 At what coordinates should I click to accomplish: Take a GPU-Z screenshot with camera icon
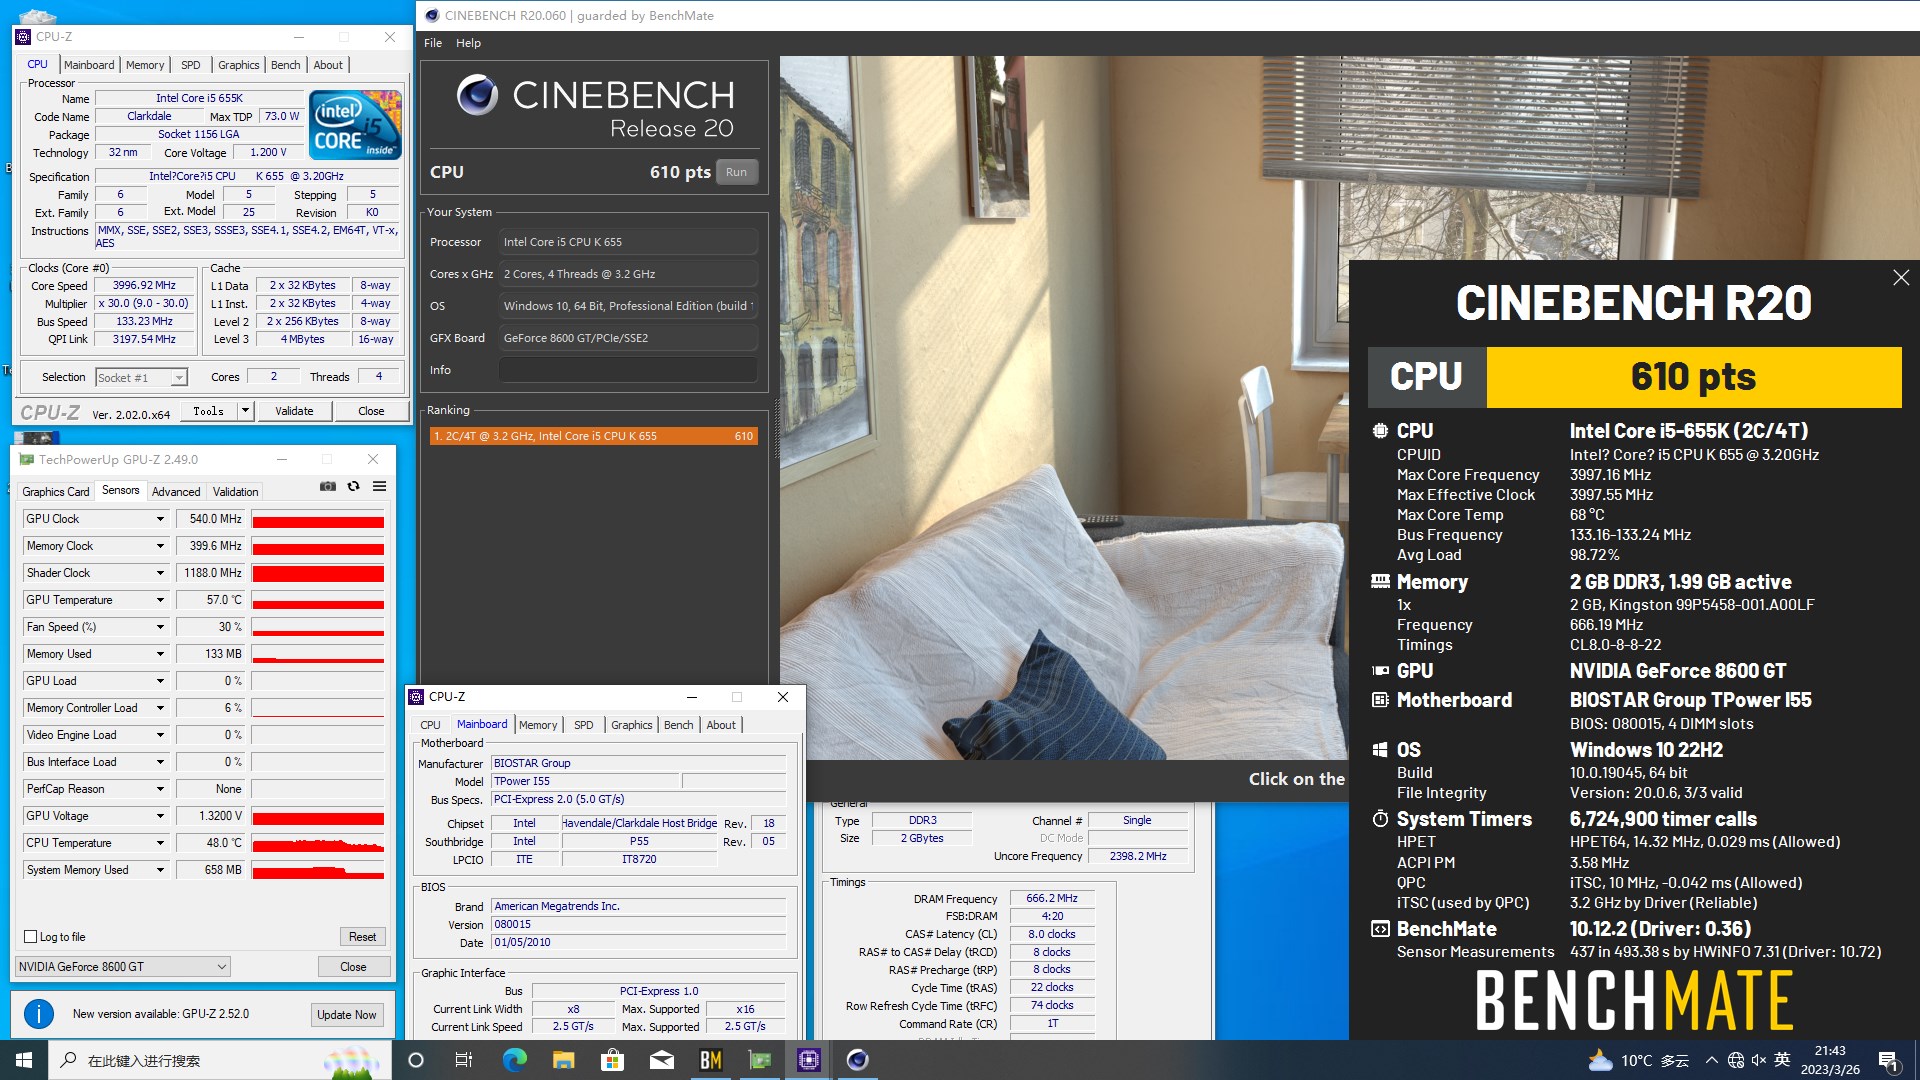pyautogui.click(x=328, y=486)
